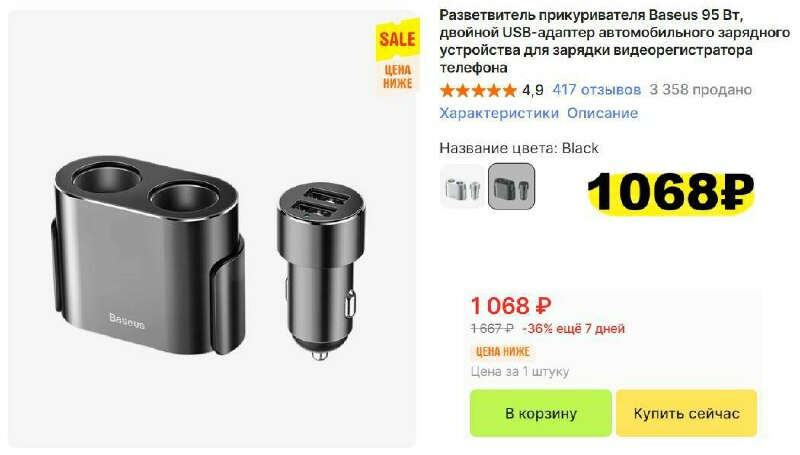
Task: Select the Black color variant swatch
Action: tap(512, 187)
